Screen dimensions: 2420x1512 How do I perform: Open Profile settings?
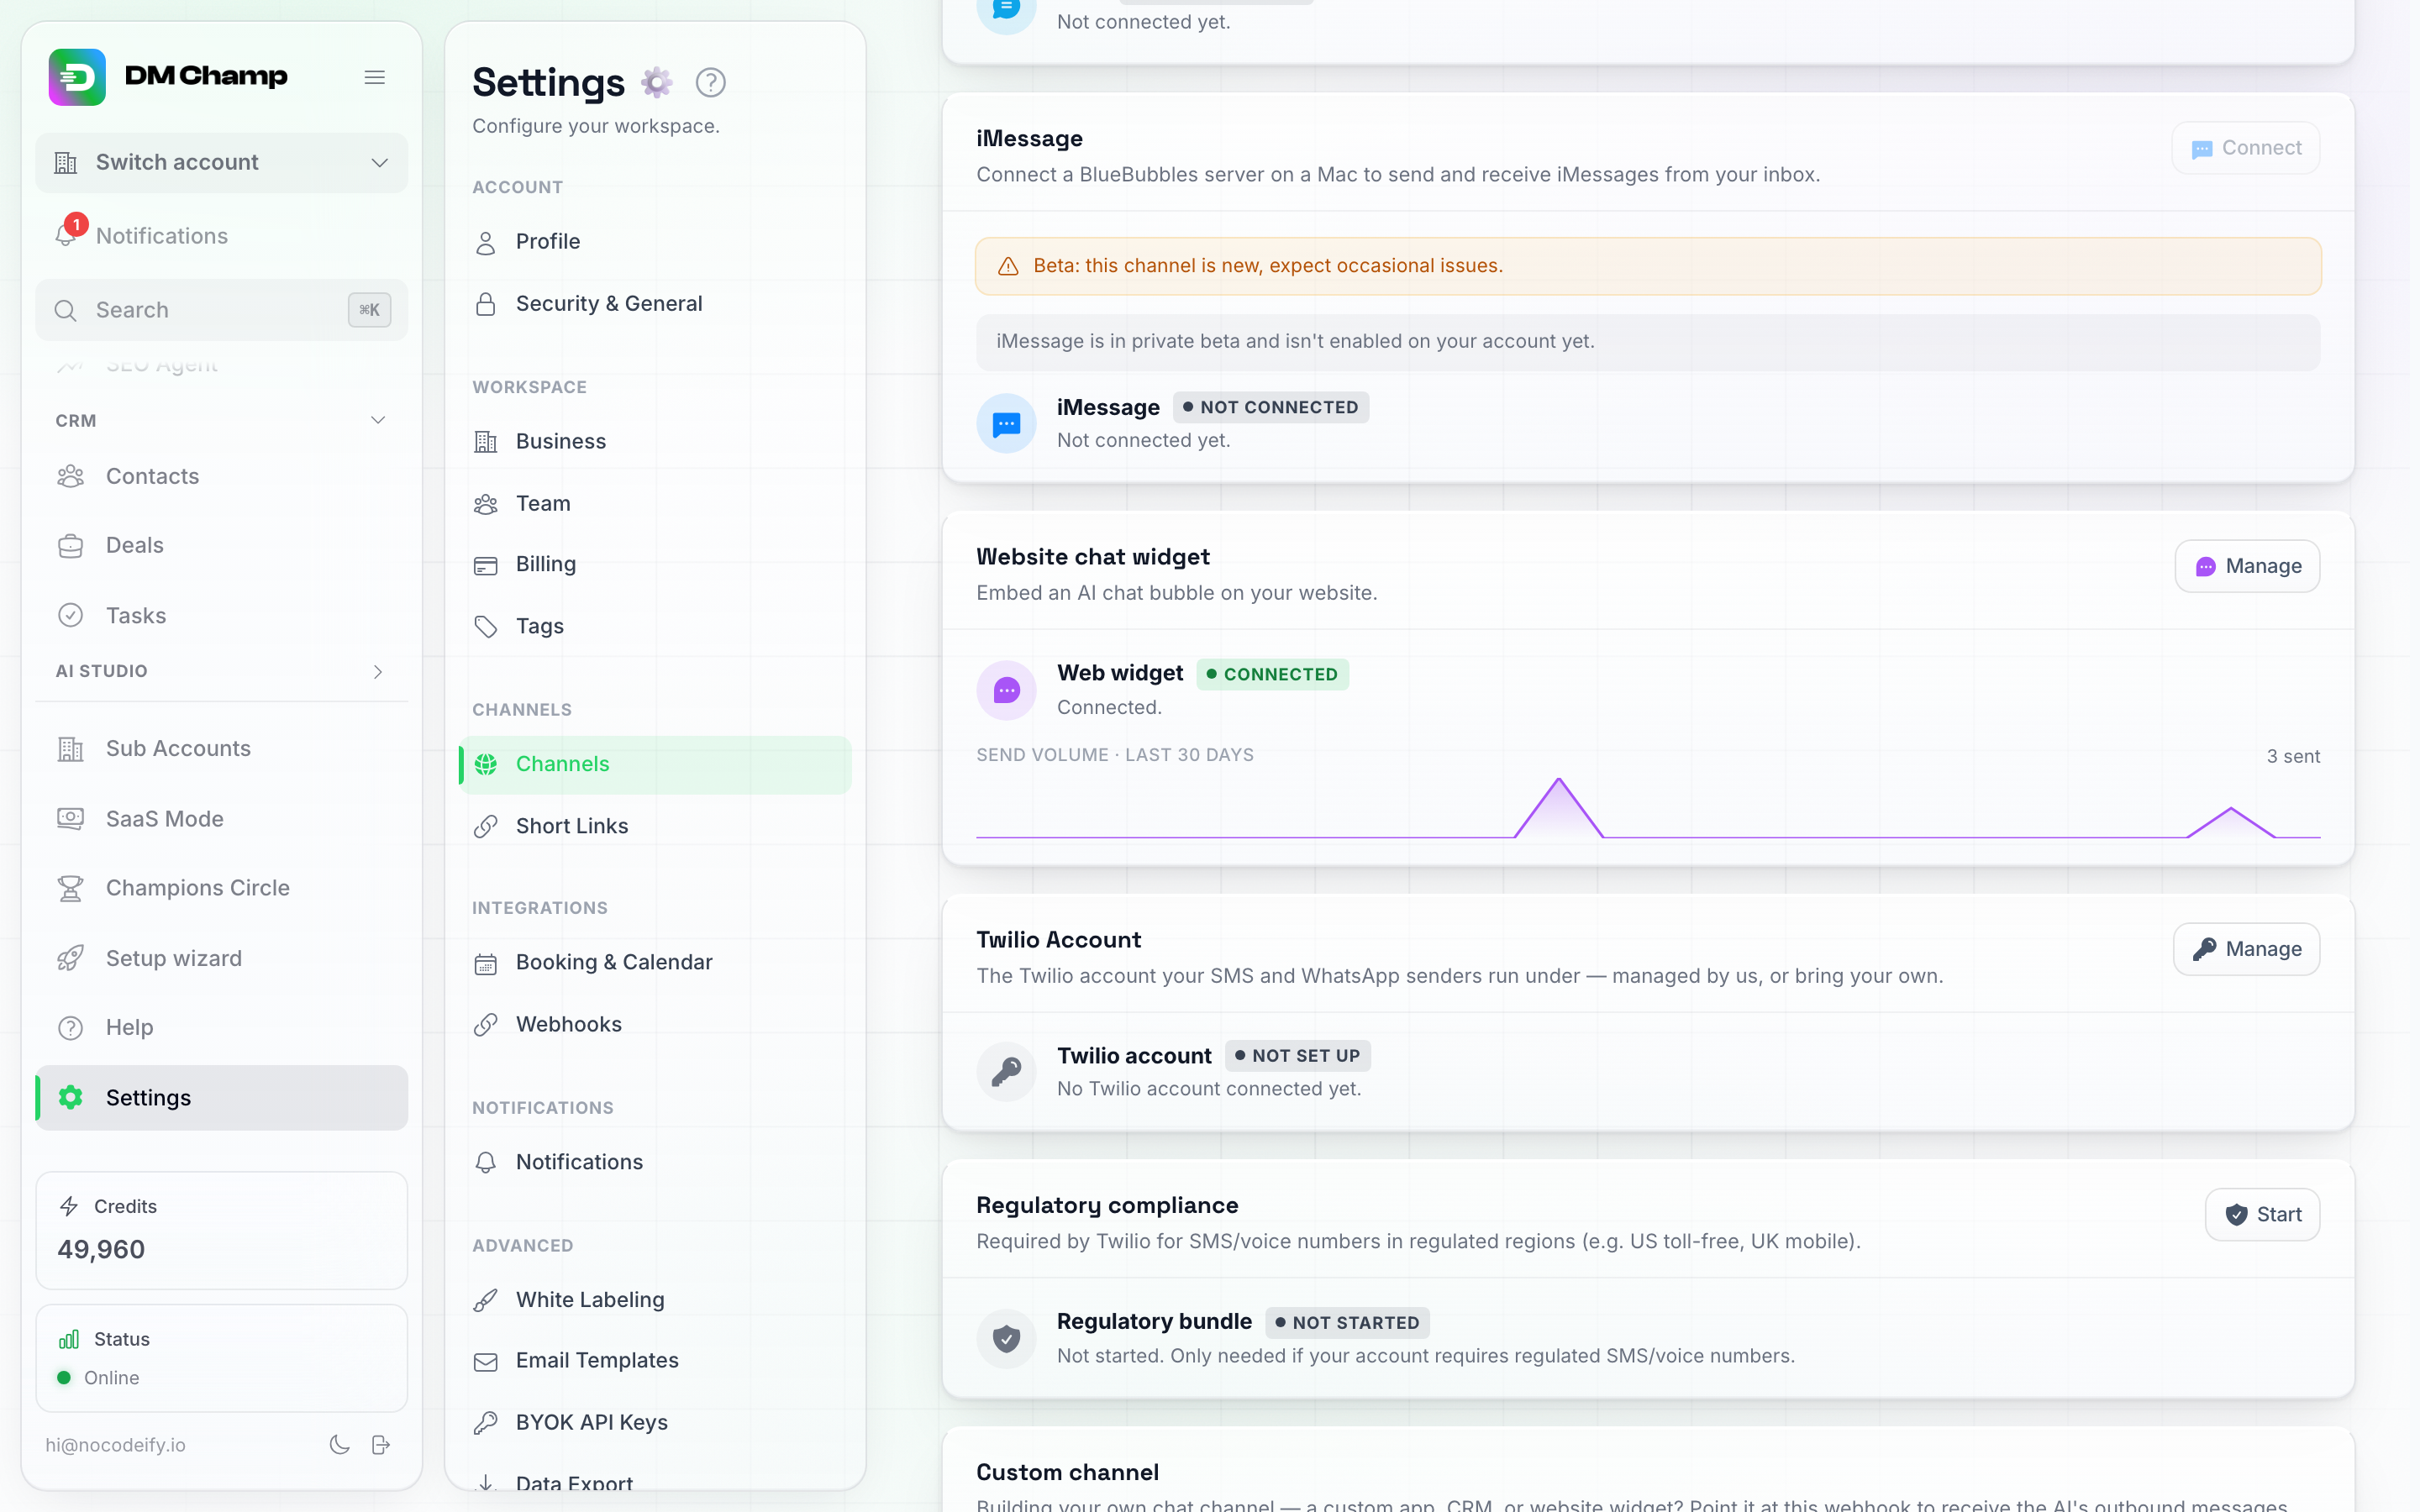655,242
